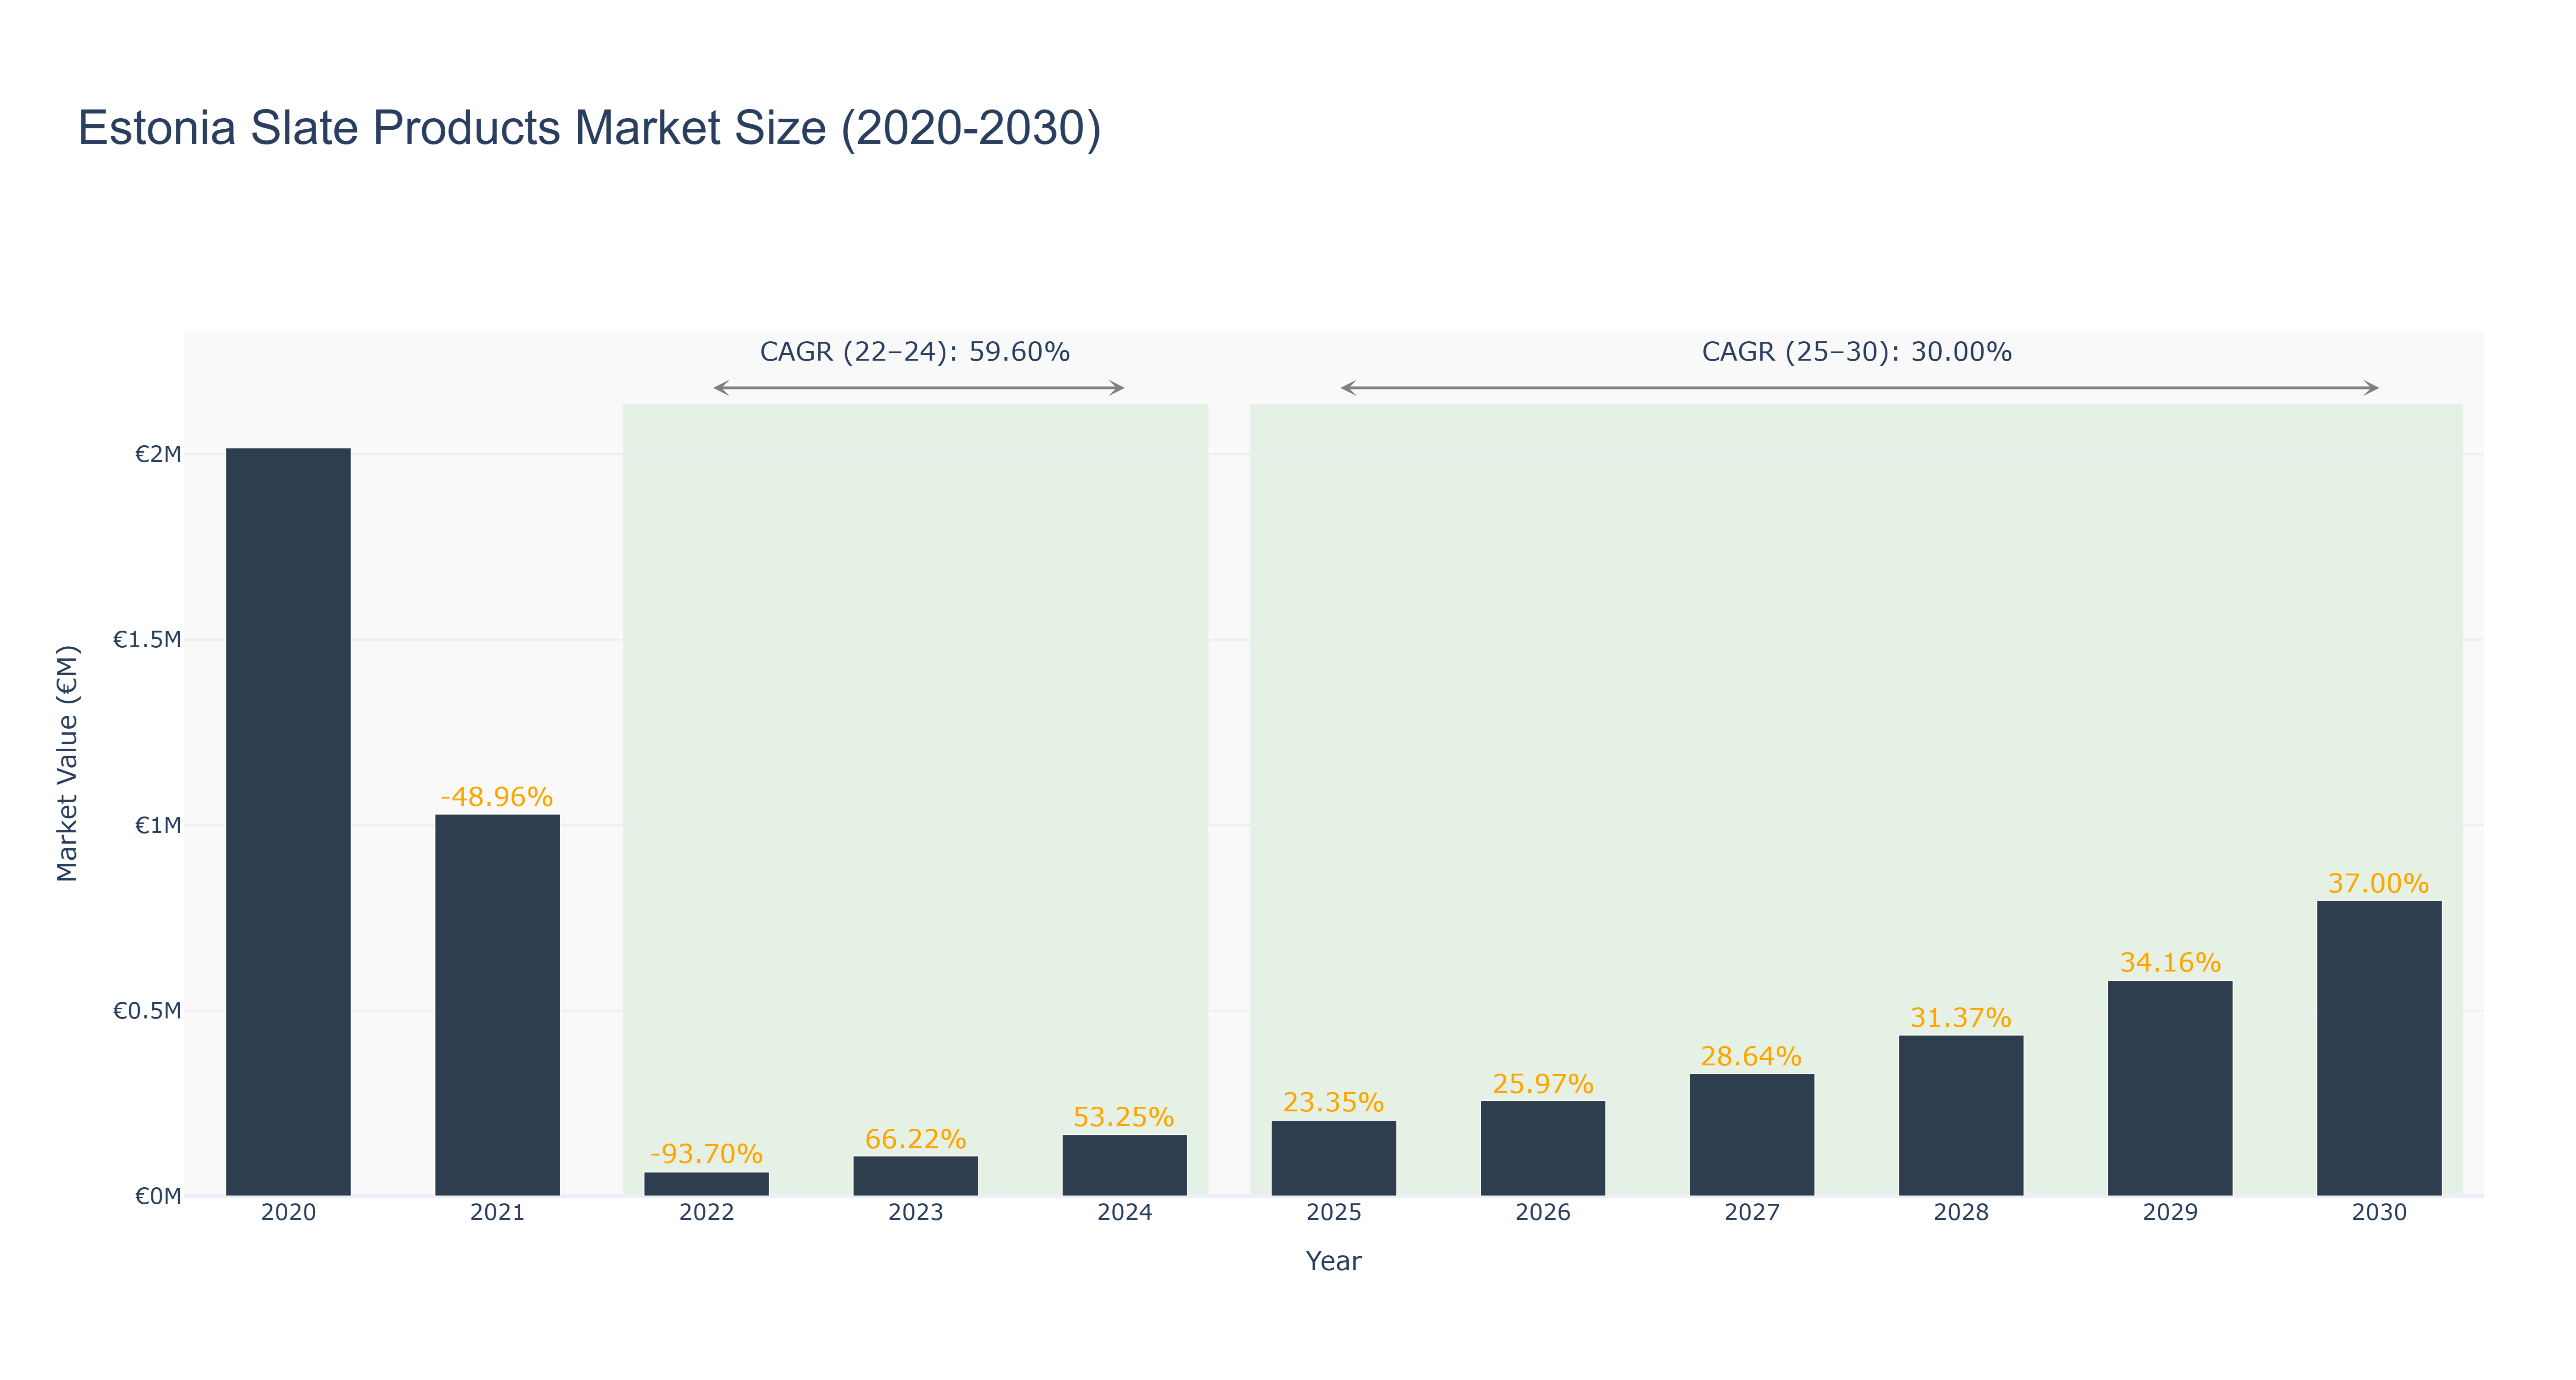Click the 53.25% growth label
The height and width of the screenshot is (1380, 2576).
[x=1124, y=1117]
